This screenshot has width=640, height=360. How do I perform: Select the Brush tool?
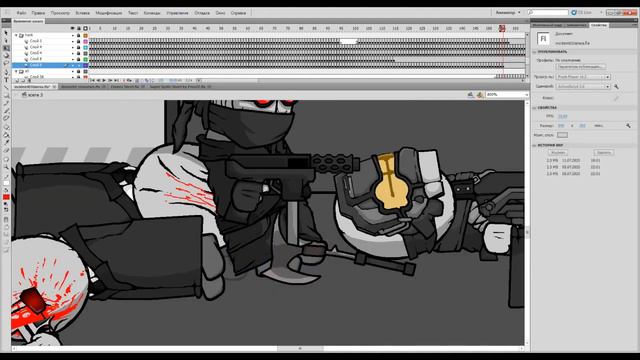click(6, 111)
